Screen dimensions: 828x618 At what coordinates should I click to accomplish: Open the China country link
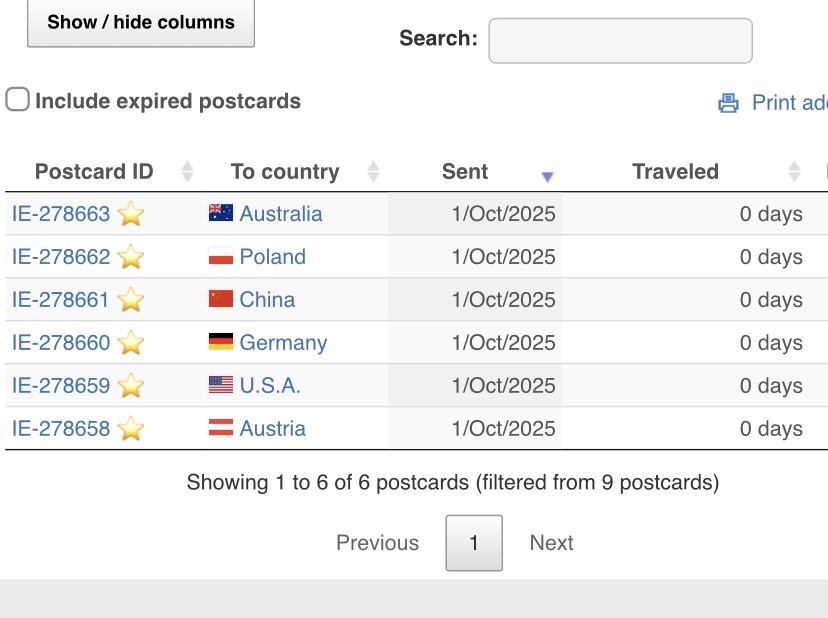pyautogui.click(x=267, y=300)
